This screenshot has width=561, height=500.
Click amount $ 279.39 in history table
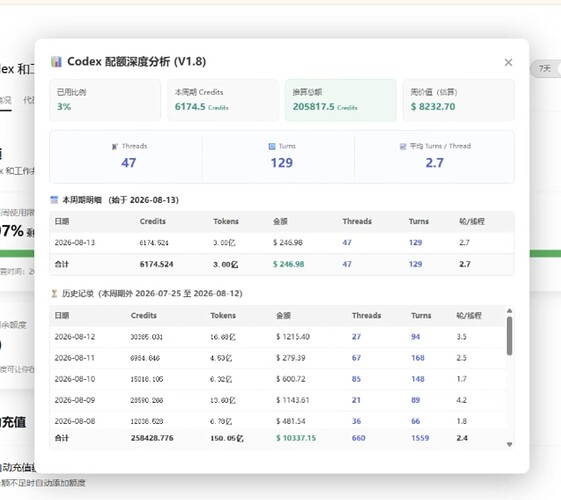[x=291, y=358]
